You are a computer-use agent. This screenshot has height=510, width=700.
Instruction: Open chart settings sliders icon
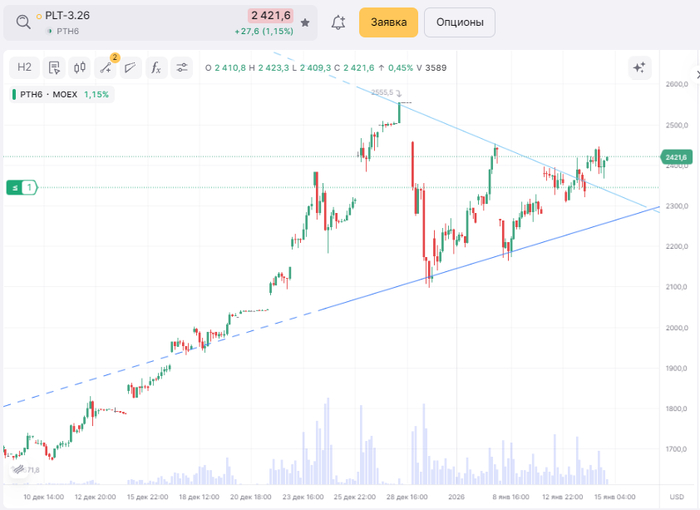181,68
